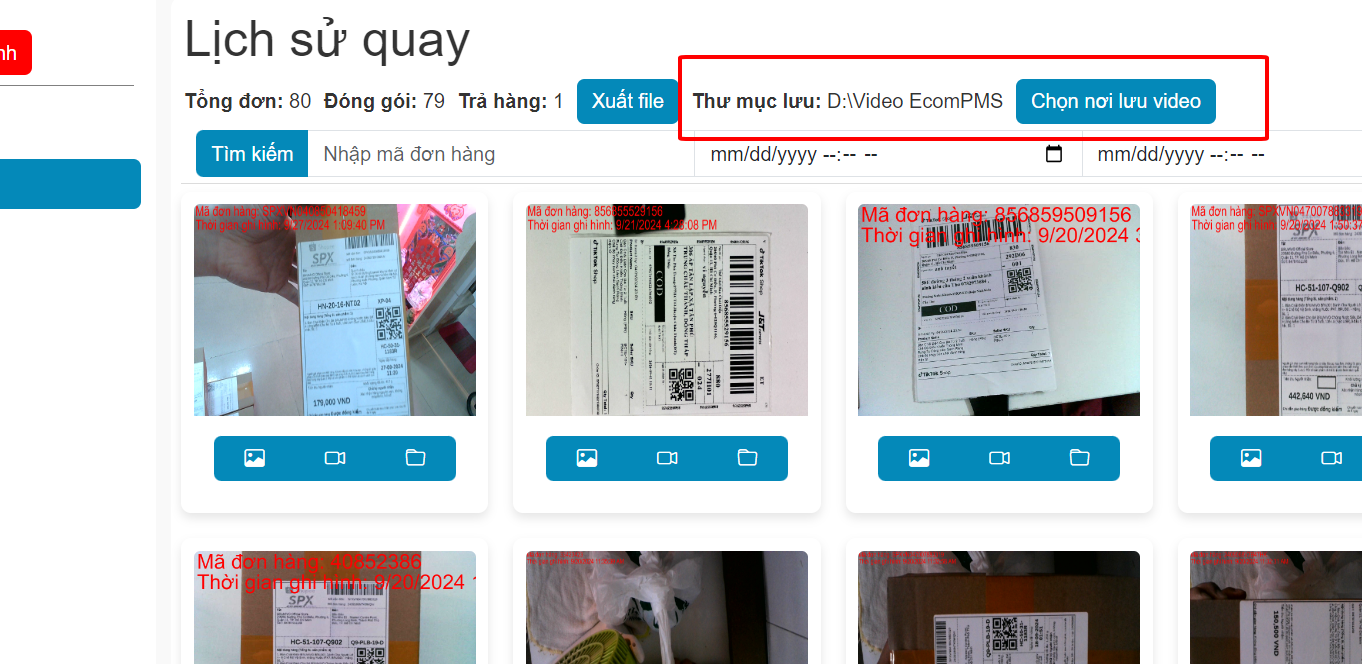Viewport: 1362px width, 664px height.
Task: Click Chọn nơi lưu video button
Action: click(x=1116, y=101)
